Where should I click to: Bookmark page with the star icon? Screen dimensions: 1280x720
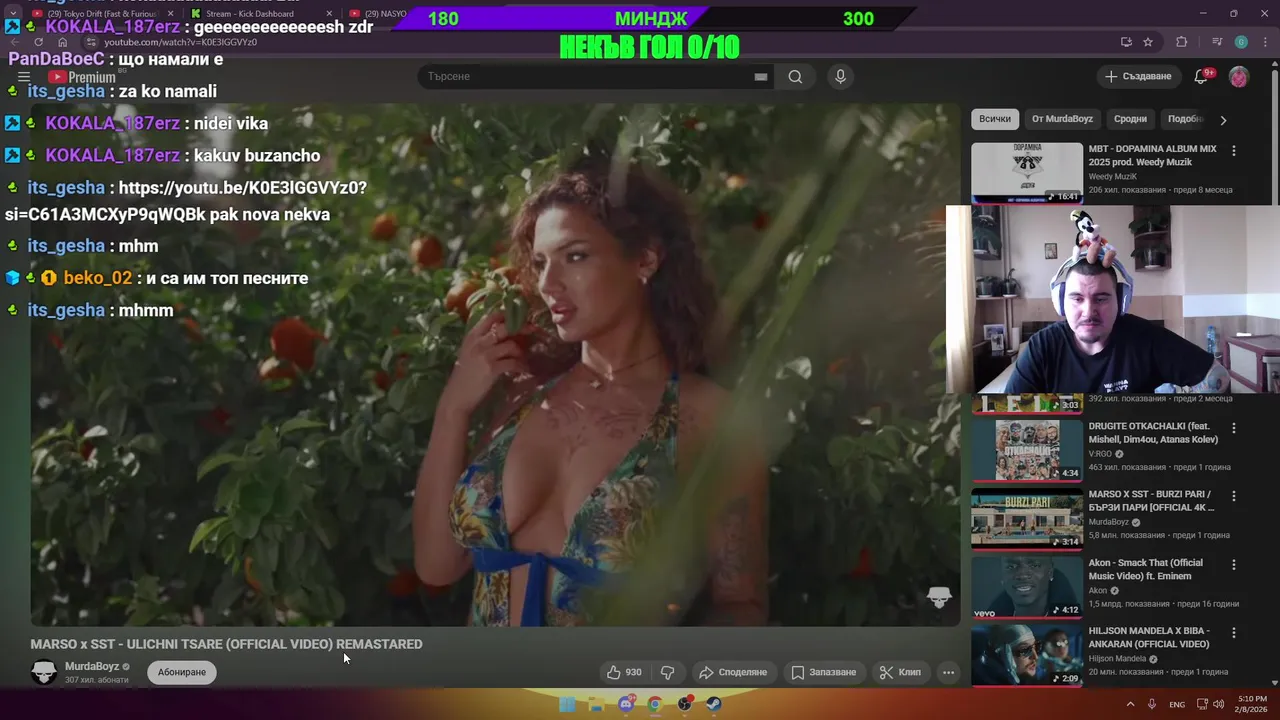1148,42
